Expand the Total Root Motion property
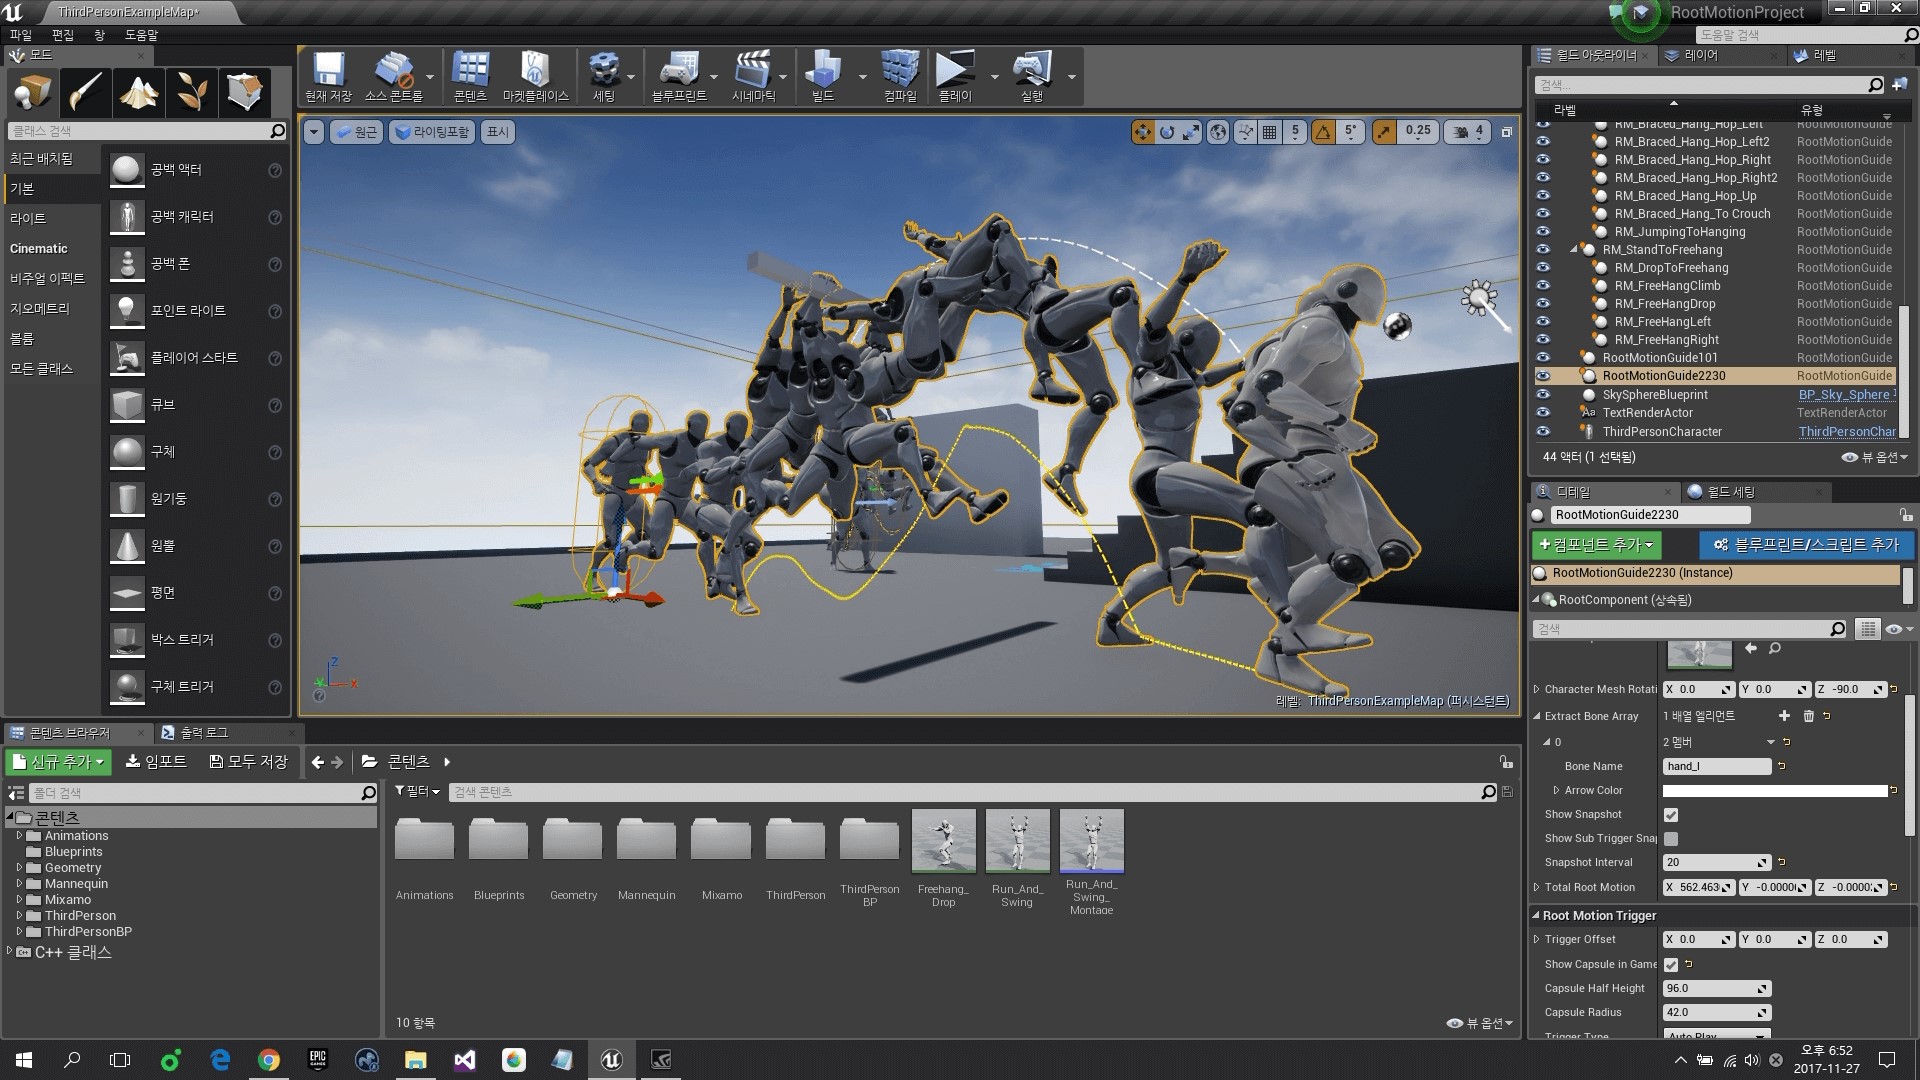Viewport: 1920px width, 1080px height. click(1537, 887)
